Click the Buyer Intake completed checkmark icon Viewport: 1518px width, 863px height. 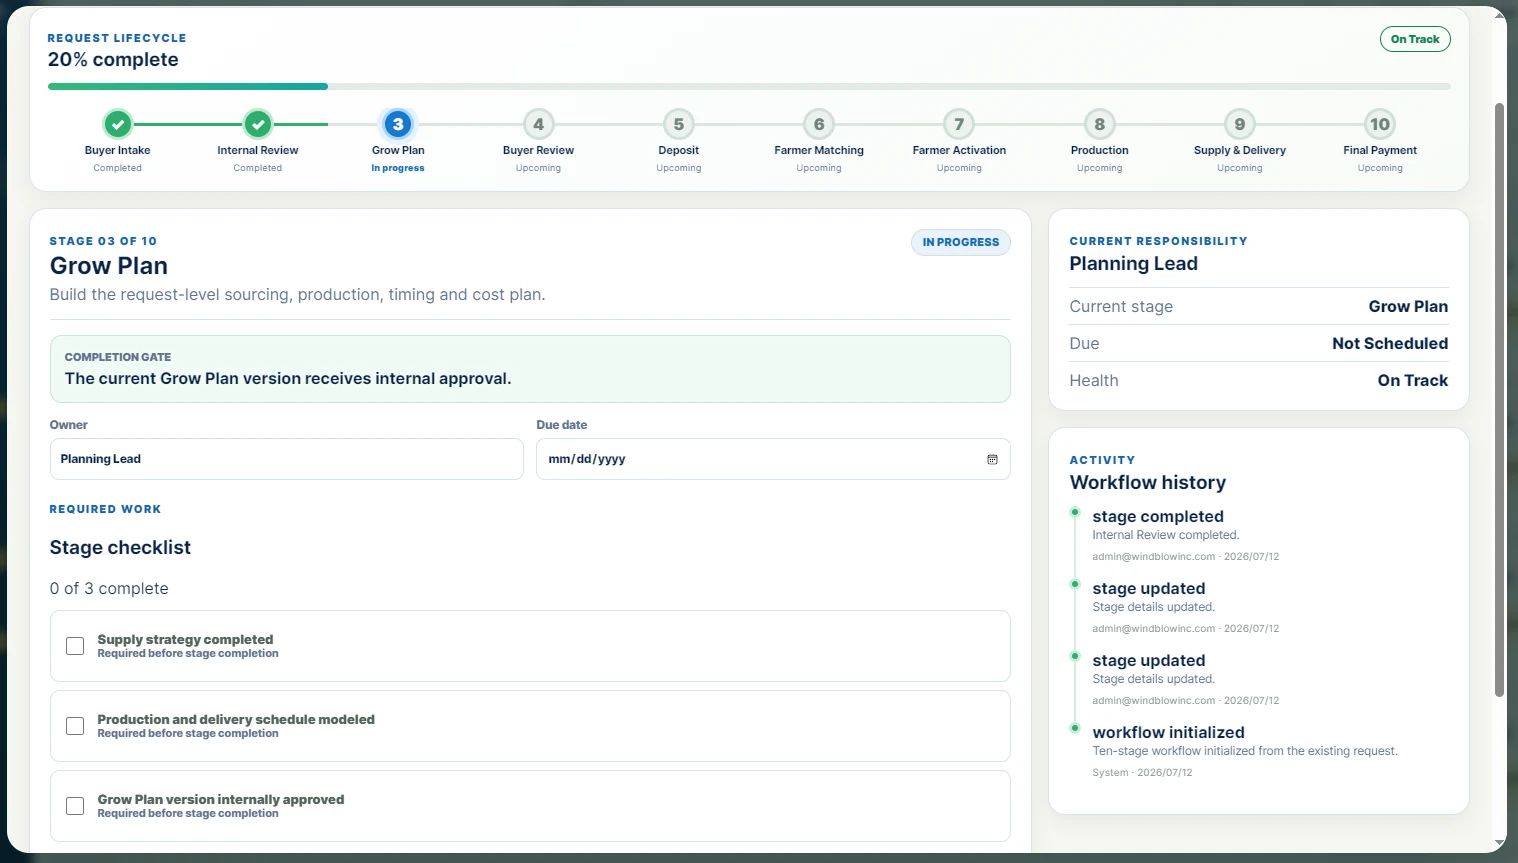tap(118, 124)
